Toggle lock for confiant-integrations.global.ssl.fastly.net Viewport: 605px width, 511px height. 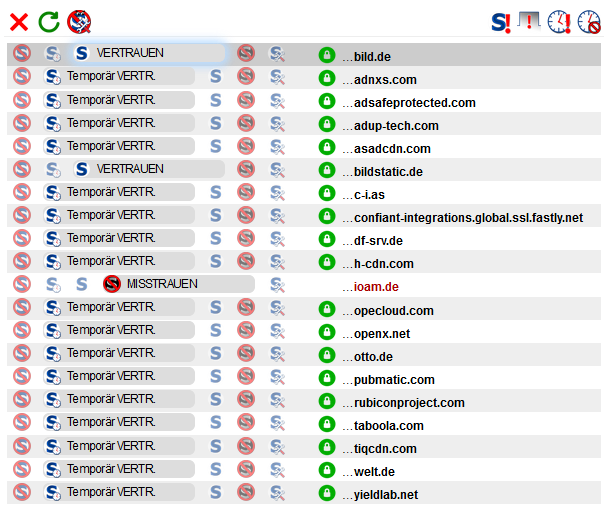tap(327, 216)
